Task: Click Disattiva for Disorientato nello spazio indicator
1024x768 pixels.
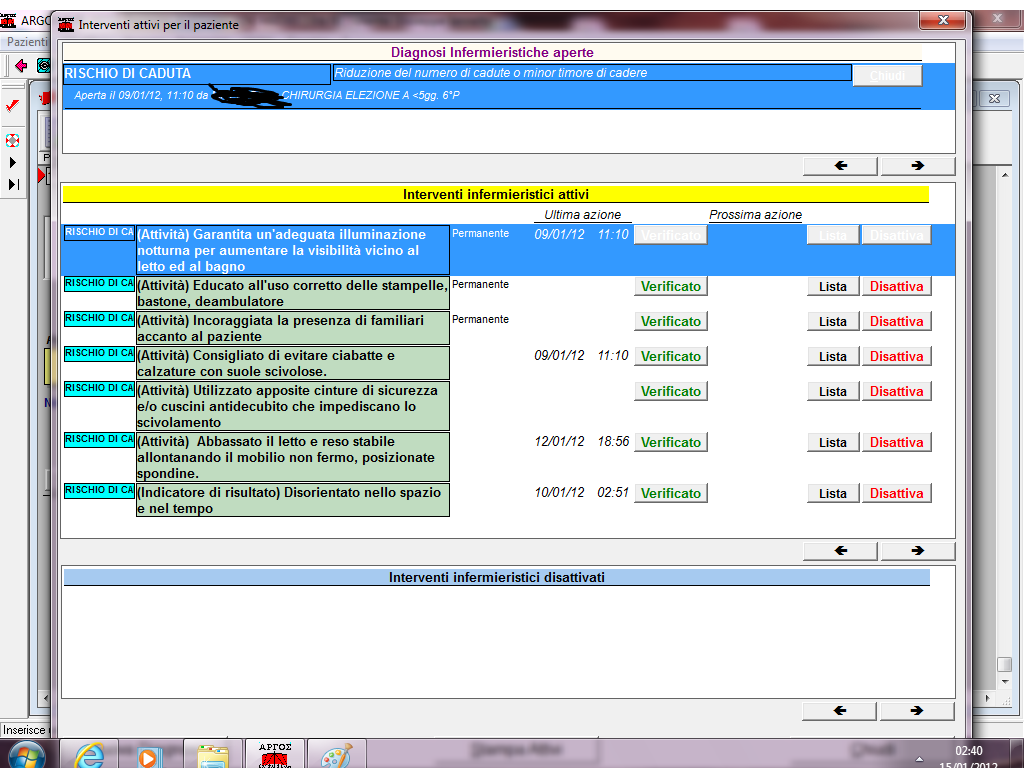Action: [x=897, y=493]
